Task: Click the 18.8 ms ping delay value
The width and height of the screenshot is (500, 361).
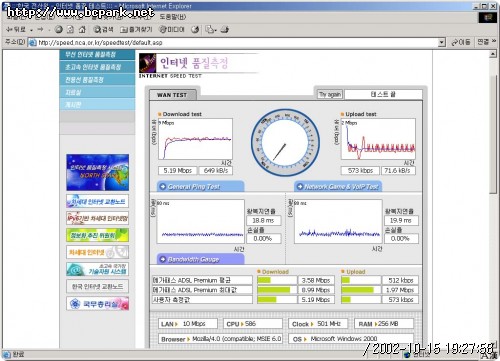Action: [263, 220]
